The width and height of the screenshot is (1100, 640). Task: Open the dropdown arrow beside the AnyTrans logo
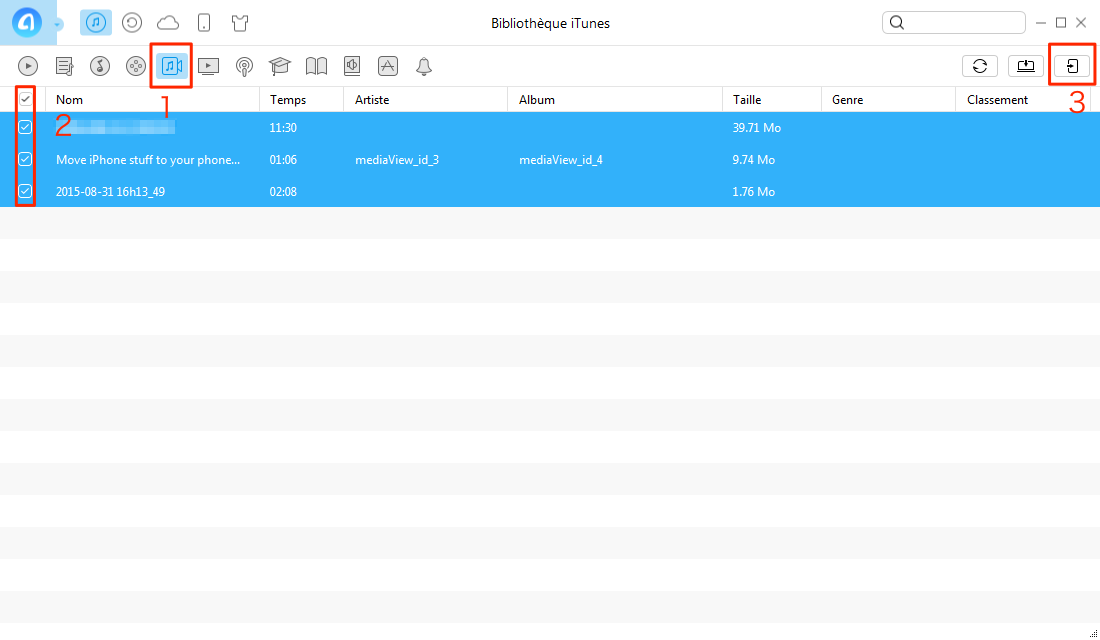(x=58, y=25)
